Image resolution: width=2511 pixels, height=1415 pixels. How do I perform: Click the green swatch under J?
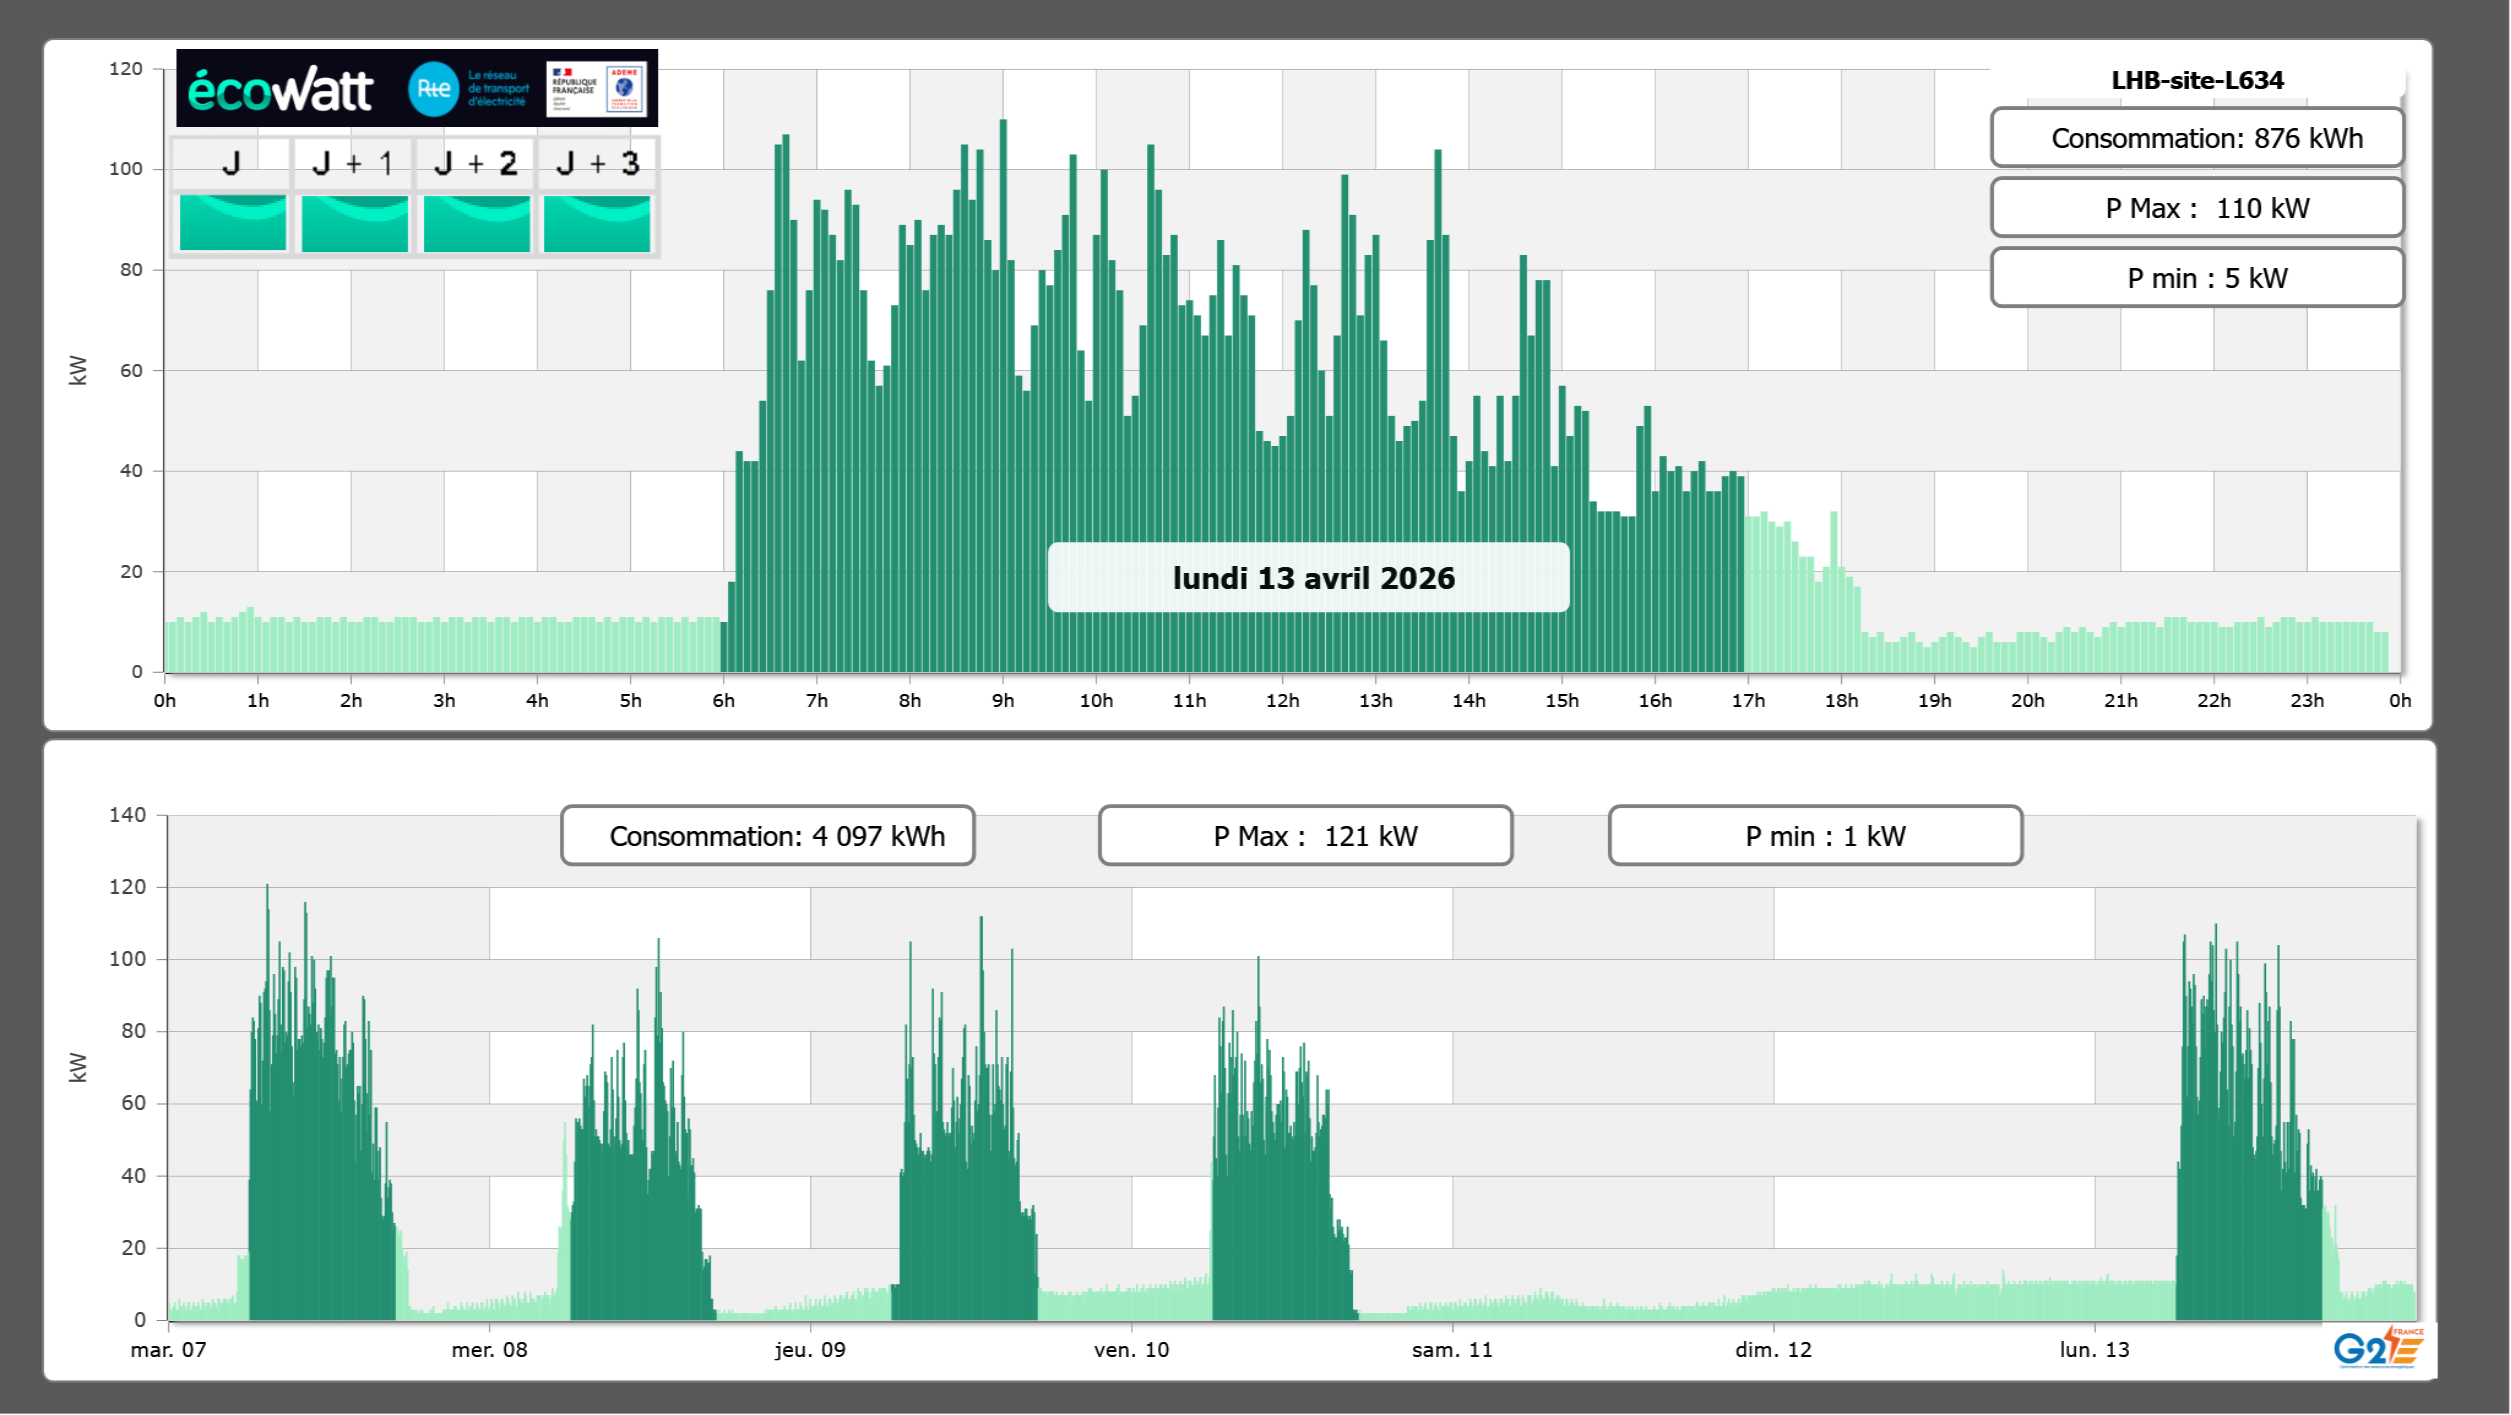232,223
